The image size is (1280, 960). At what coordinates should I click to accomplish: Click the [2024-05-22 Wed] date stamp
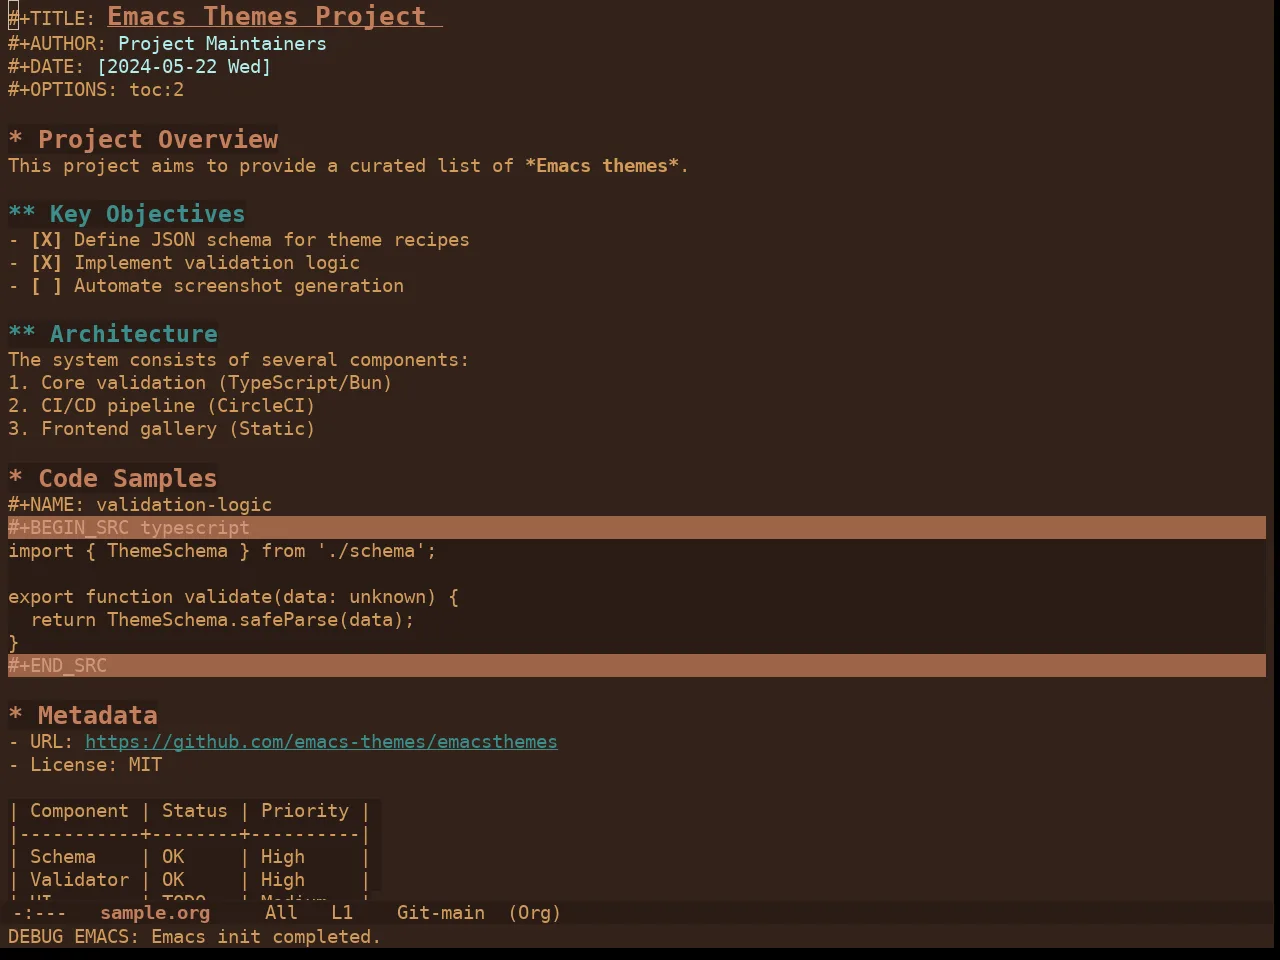pos(184,67)
